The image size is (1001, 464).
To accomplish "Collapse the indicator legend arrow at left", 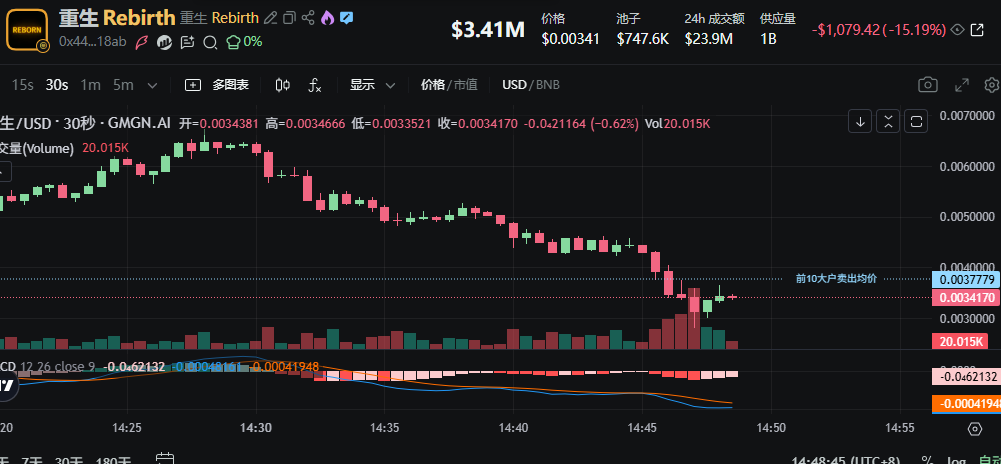I will pyautogui.click(x=5, y=171).
